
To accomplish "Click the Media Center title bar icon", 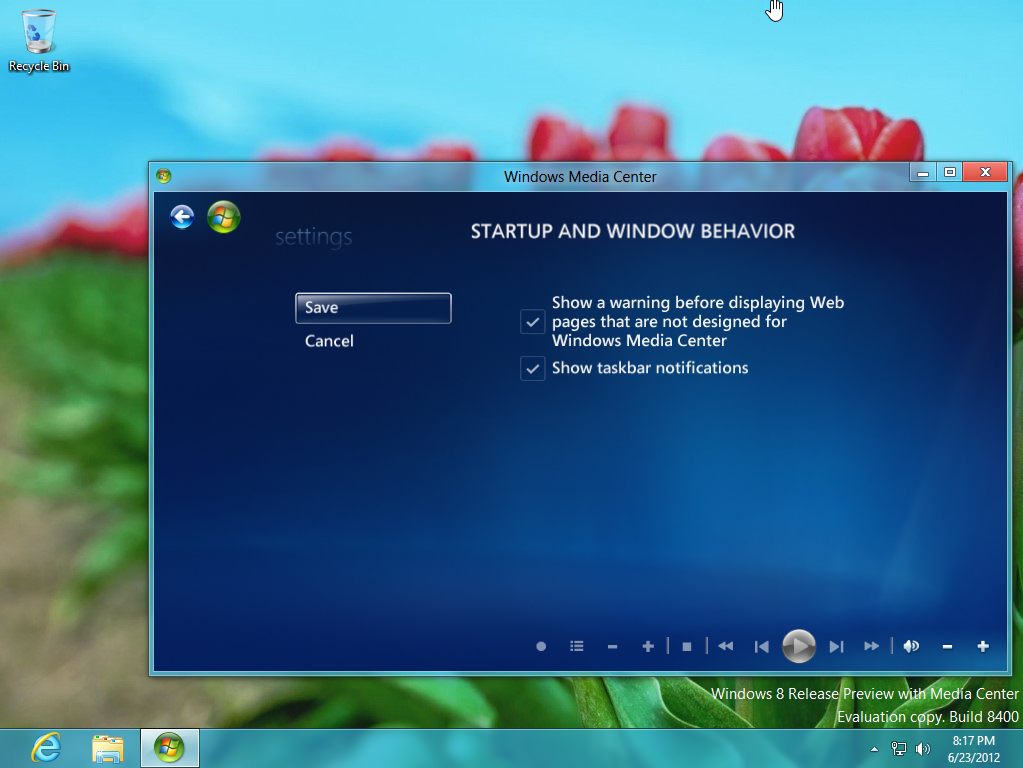I will (x=163, y=176).
